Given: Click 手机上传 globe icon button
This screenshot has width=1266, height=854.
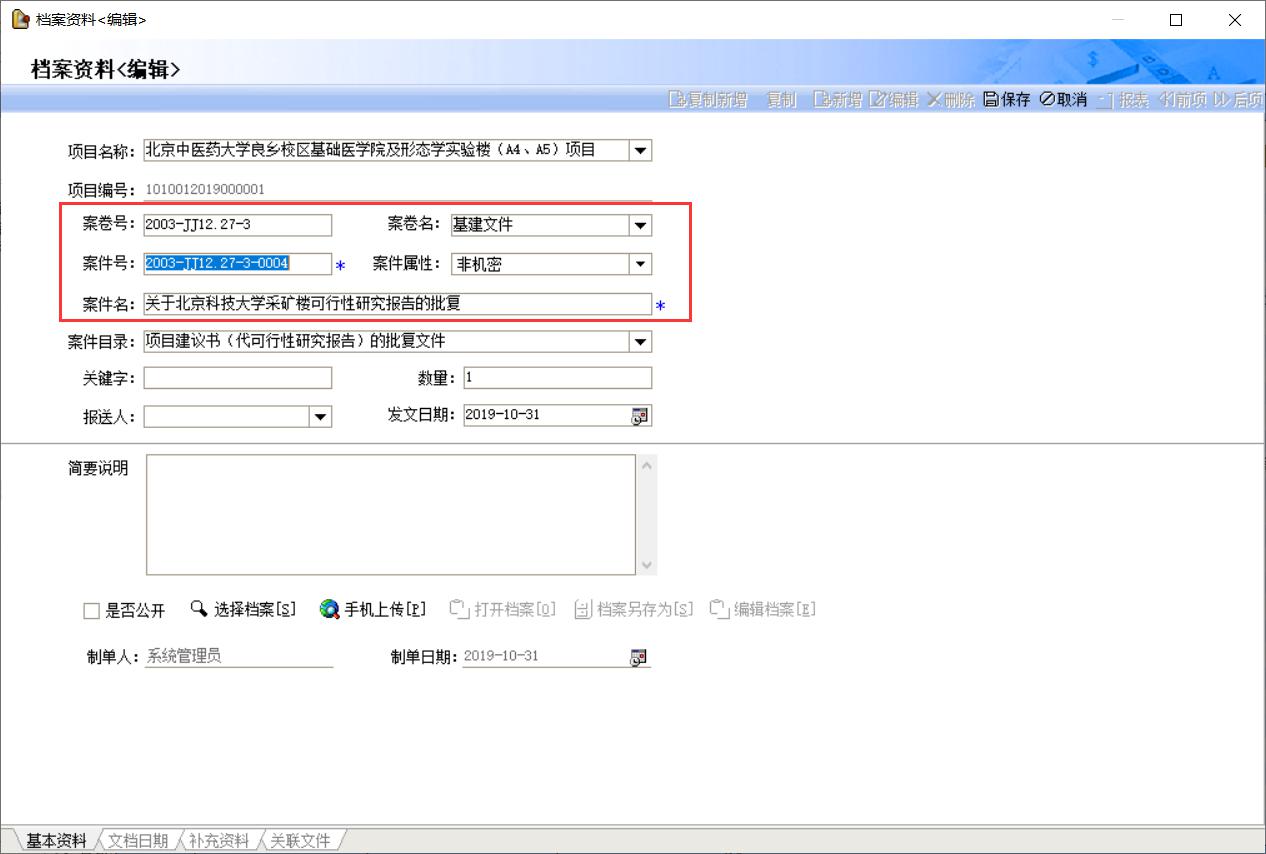Looking at the screenshot, I should [x=329, y=609].
